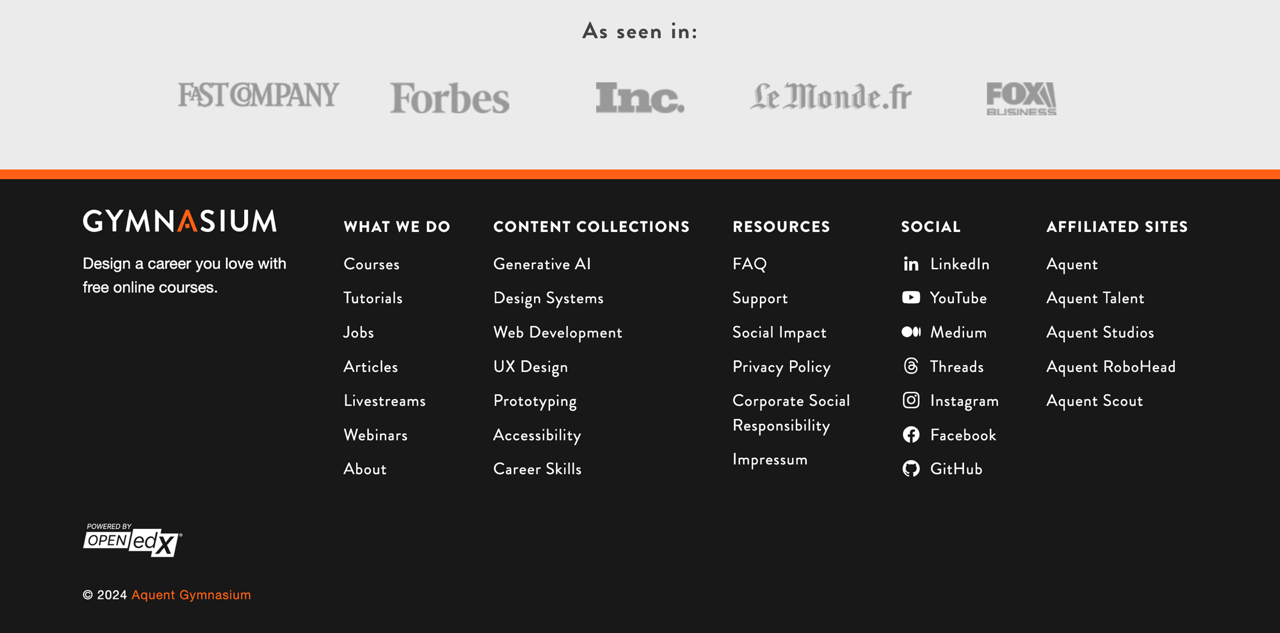Viewport: 1280px width, 633px height.
Task: Open the Privacy Policy link
Action: click(781, 367)
